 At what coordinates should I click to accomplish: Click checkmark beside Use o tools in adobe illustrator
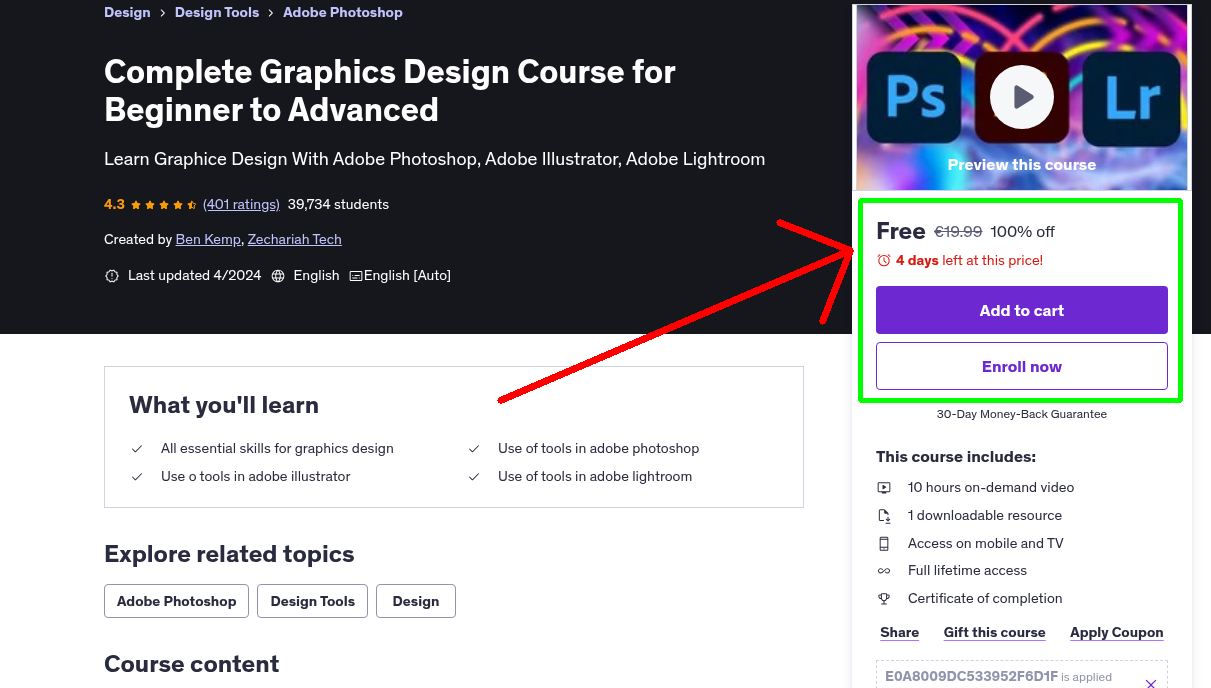[x=137, y=477]
